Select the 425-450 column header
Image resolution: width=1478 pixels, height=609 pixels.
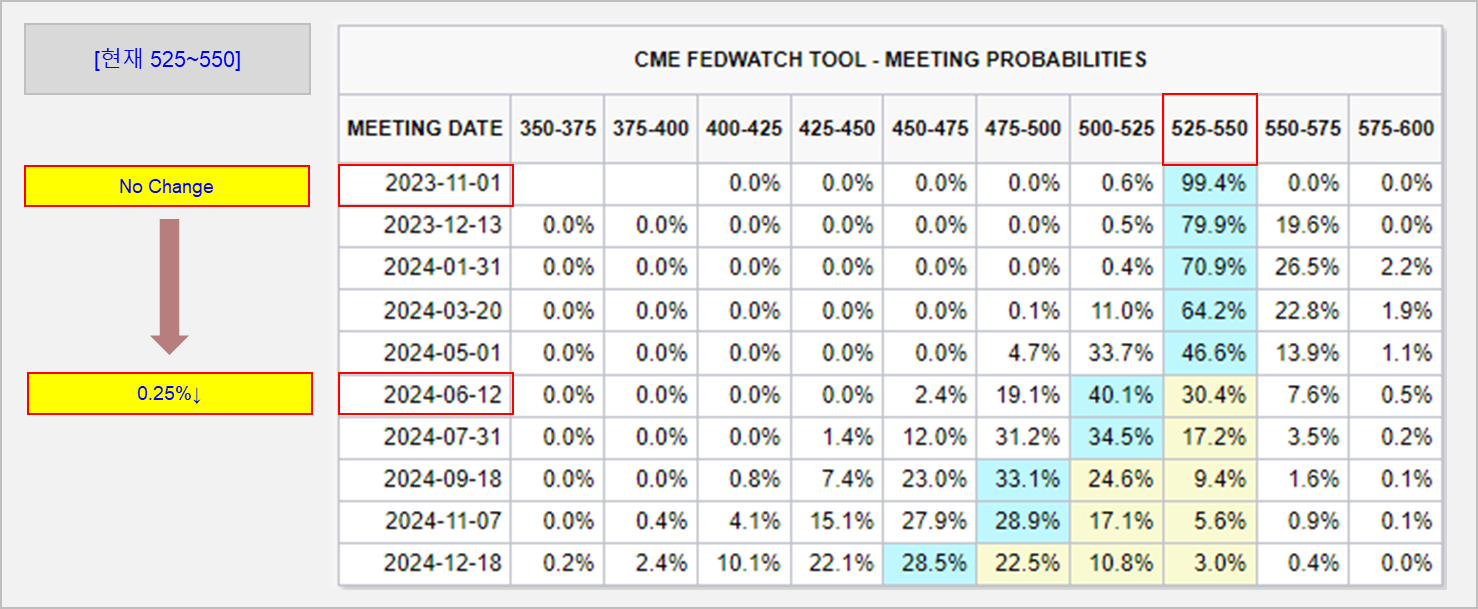pyautogui.click(x=837, y=128)
